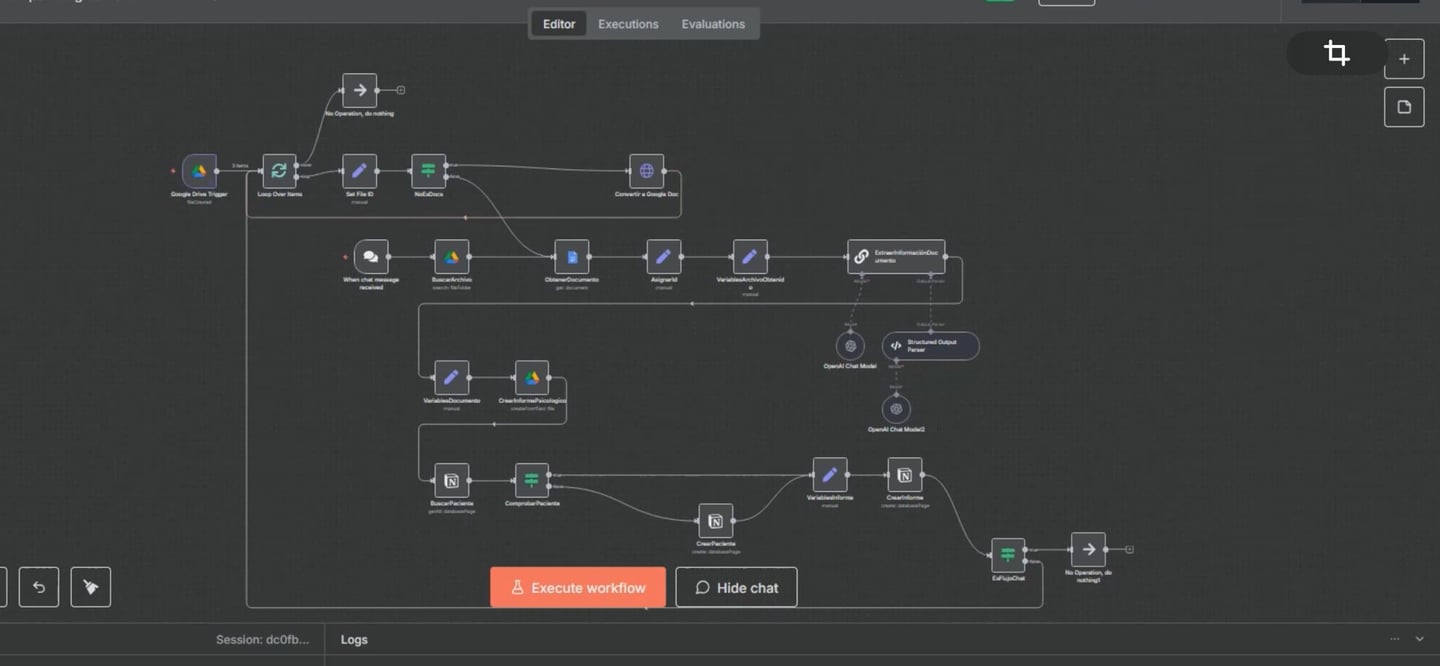Screen dimensions: 1440x666
Task: Open the Set File ID node
Action: (x=360, y=171)
